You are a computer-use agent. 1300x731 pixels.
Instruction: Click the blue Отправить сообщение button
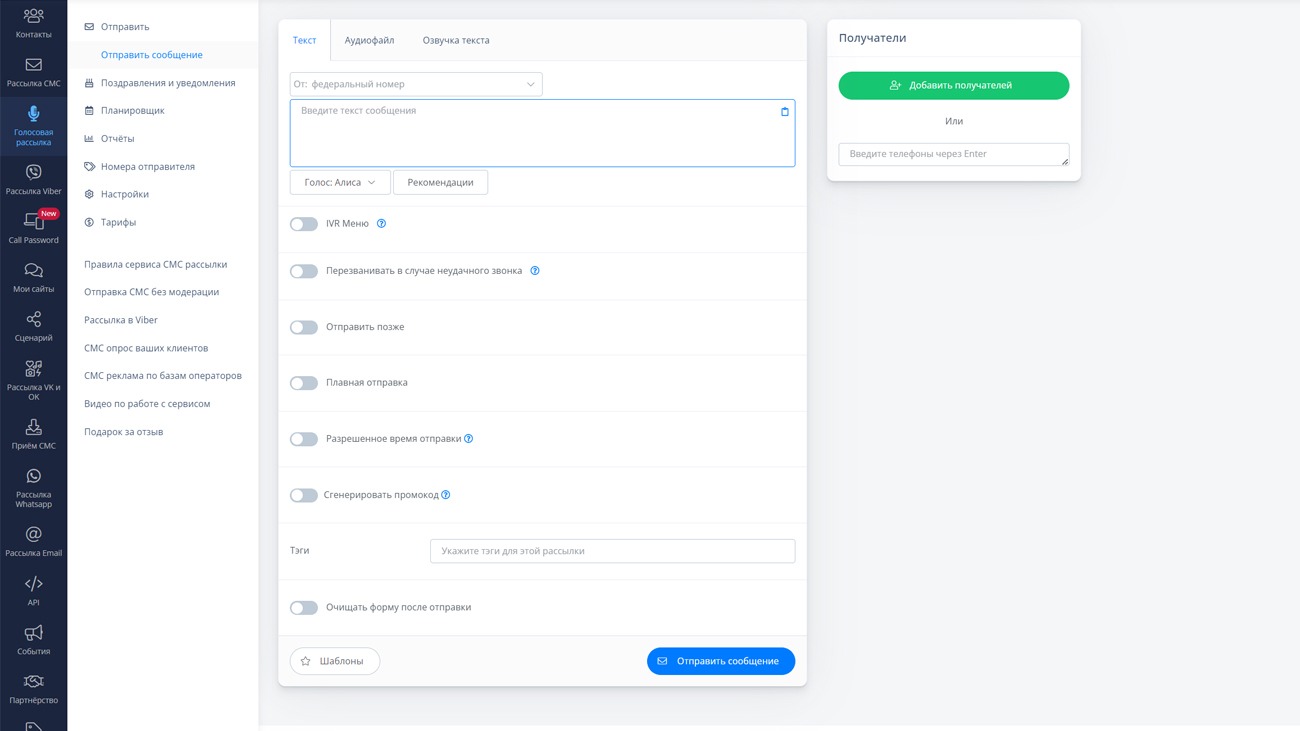[720, 661]
